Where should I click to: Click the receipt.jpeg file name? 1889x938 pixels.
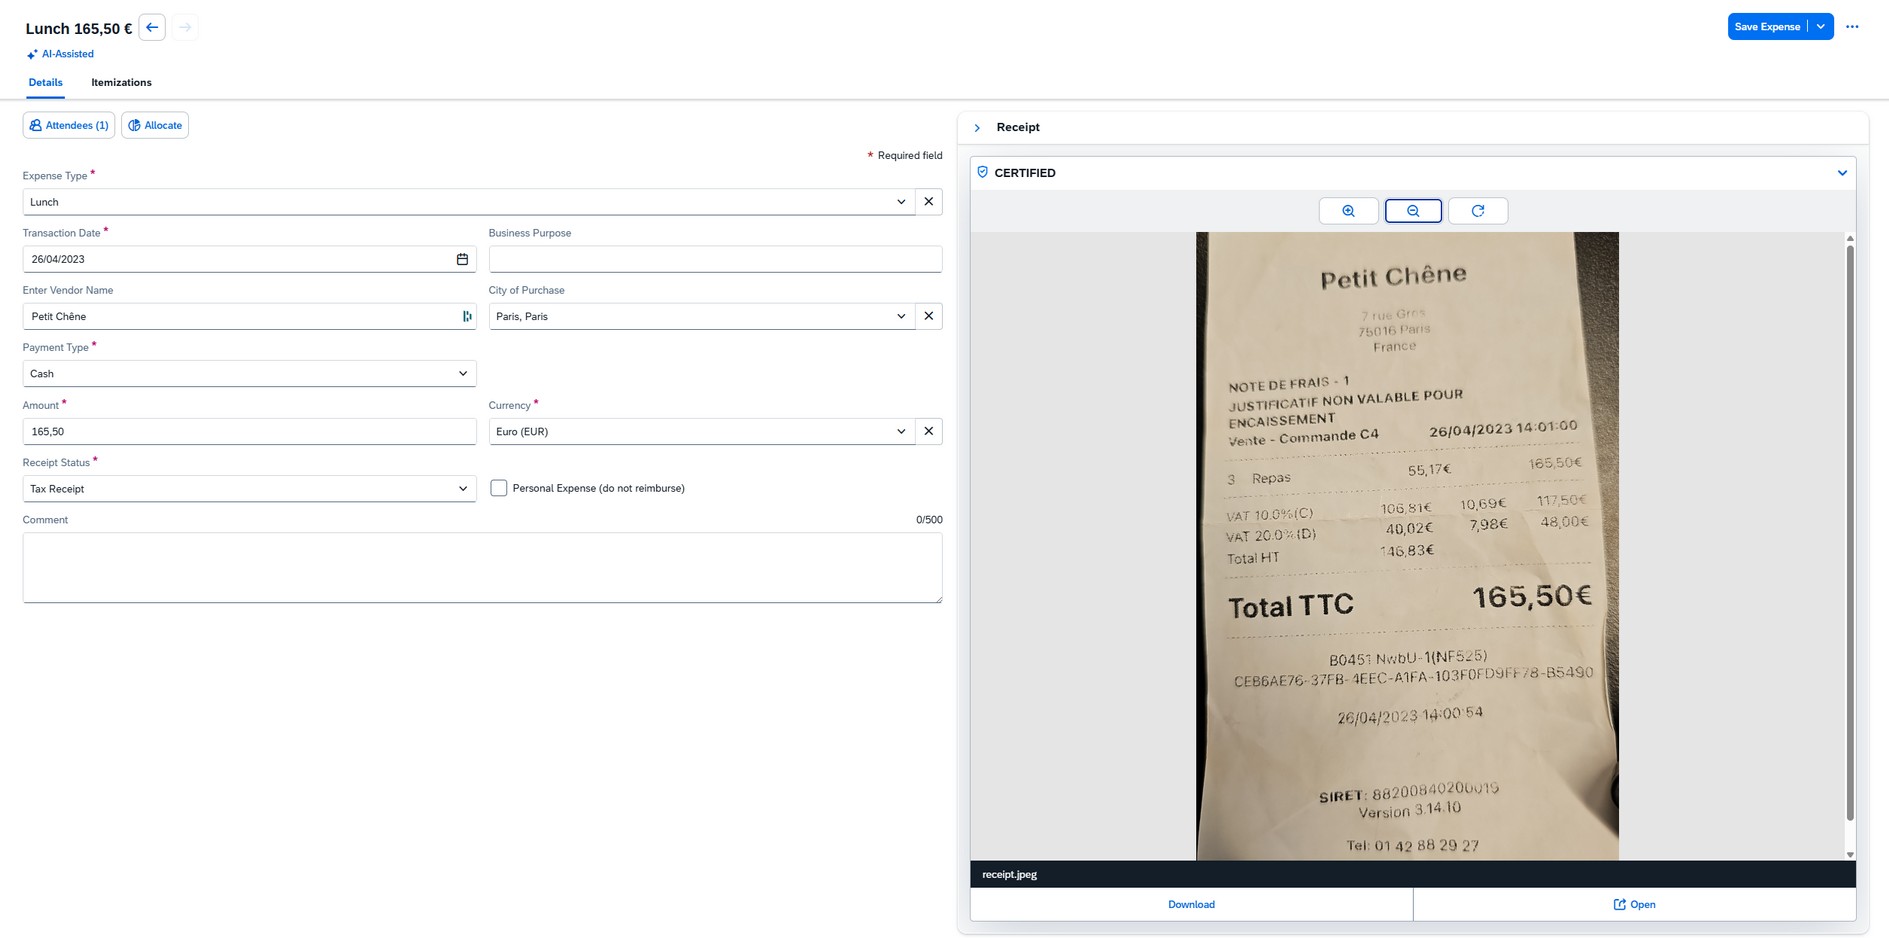[x=1009, y=874]
